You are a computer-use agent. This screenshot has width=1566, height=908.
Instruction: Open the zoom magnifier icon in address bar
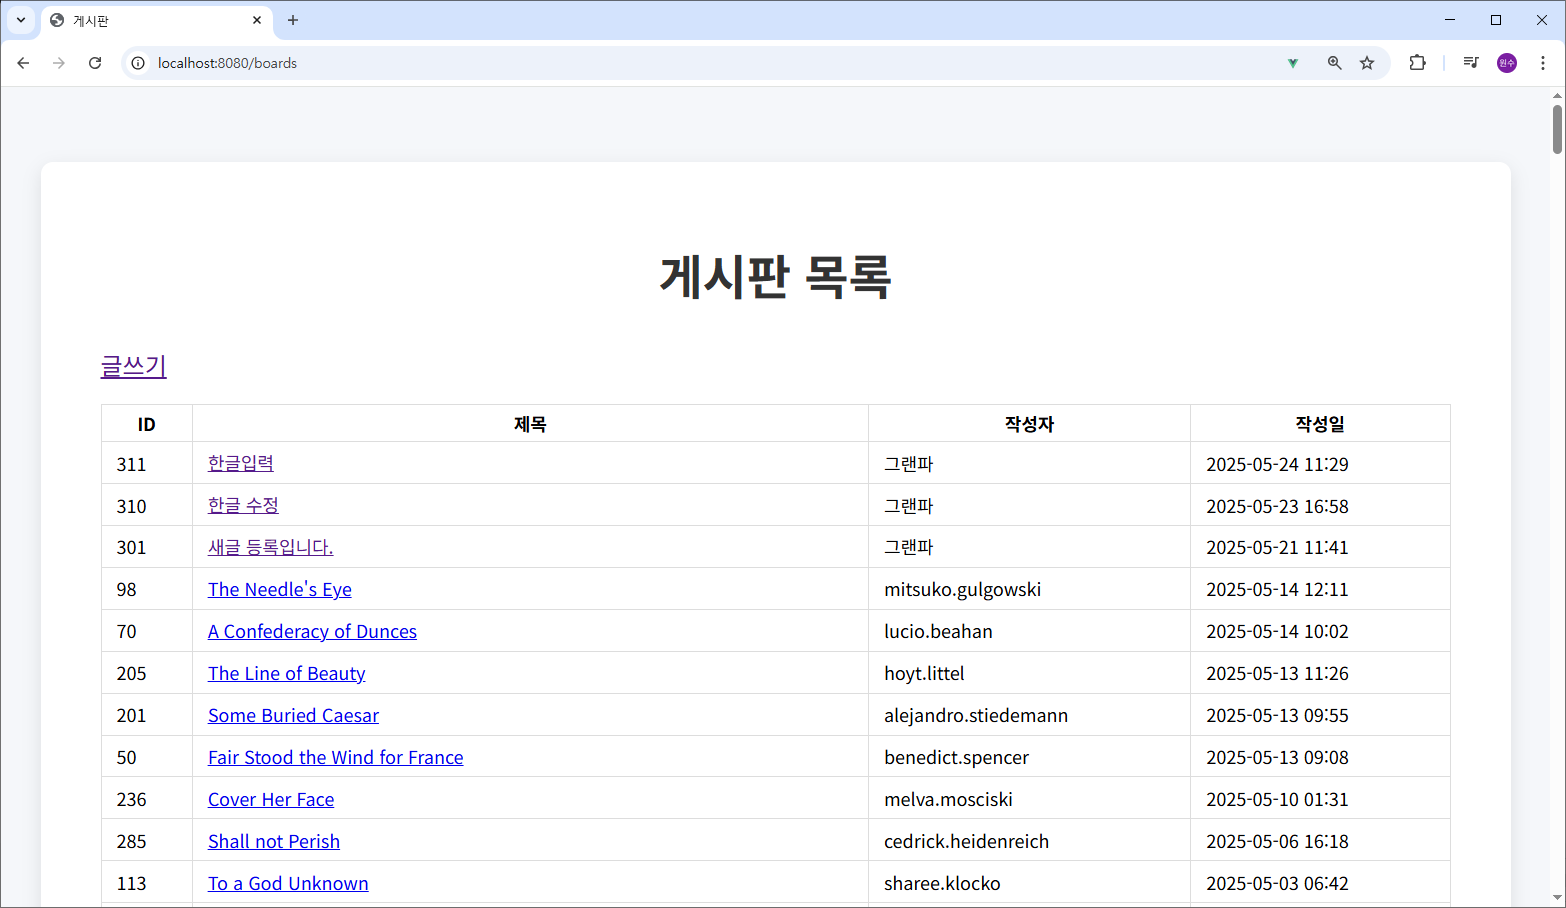(1334, 63)
